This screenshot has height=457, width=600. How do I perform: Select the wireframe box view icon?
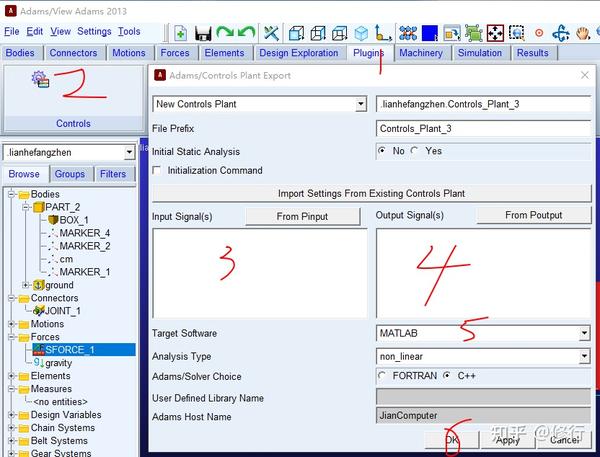318,33
